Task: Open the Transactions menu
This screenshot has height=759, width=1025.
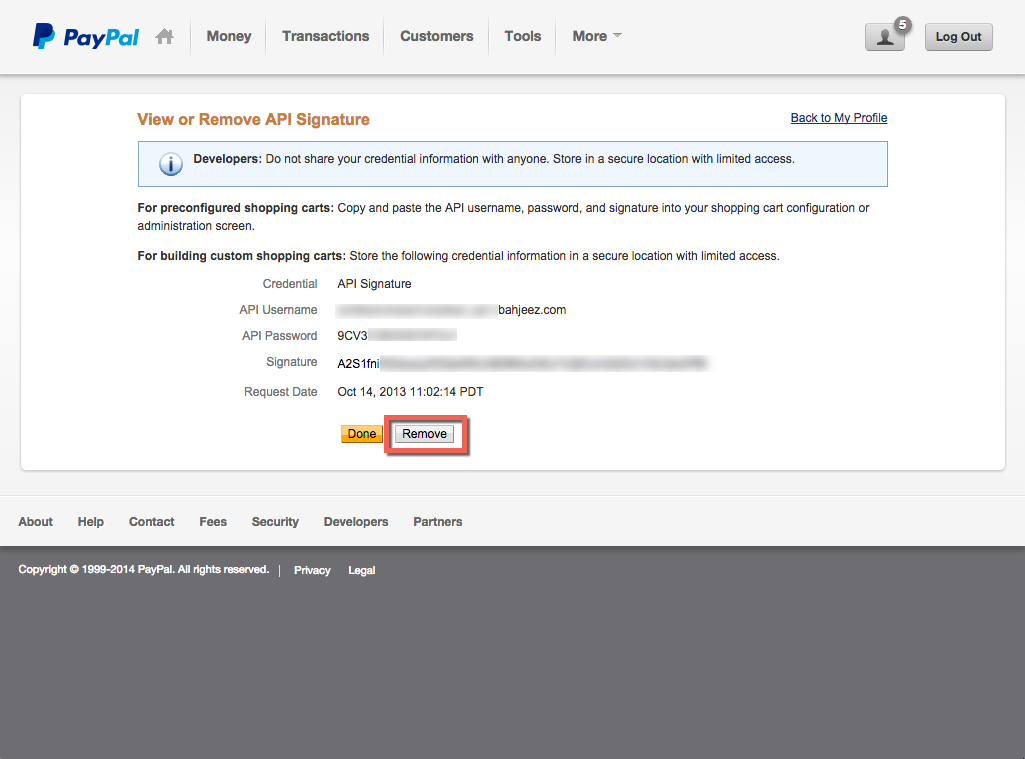Action: 326,36
